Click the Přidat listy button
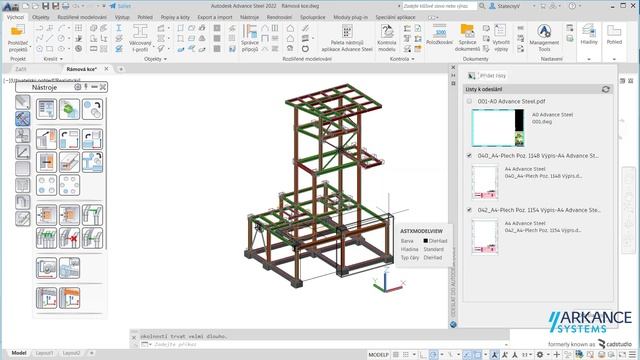 (487, 76)
